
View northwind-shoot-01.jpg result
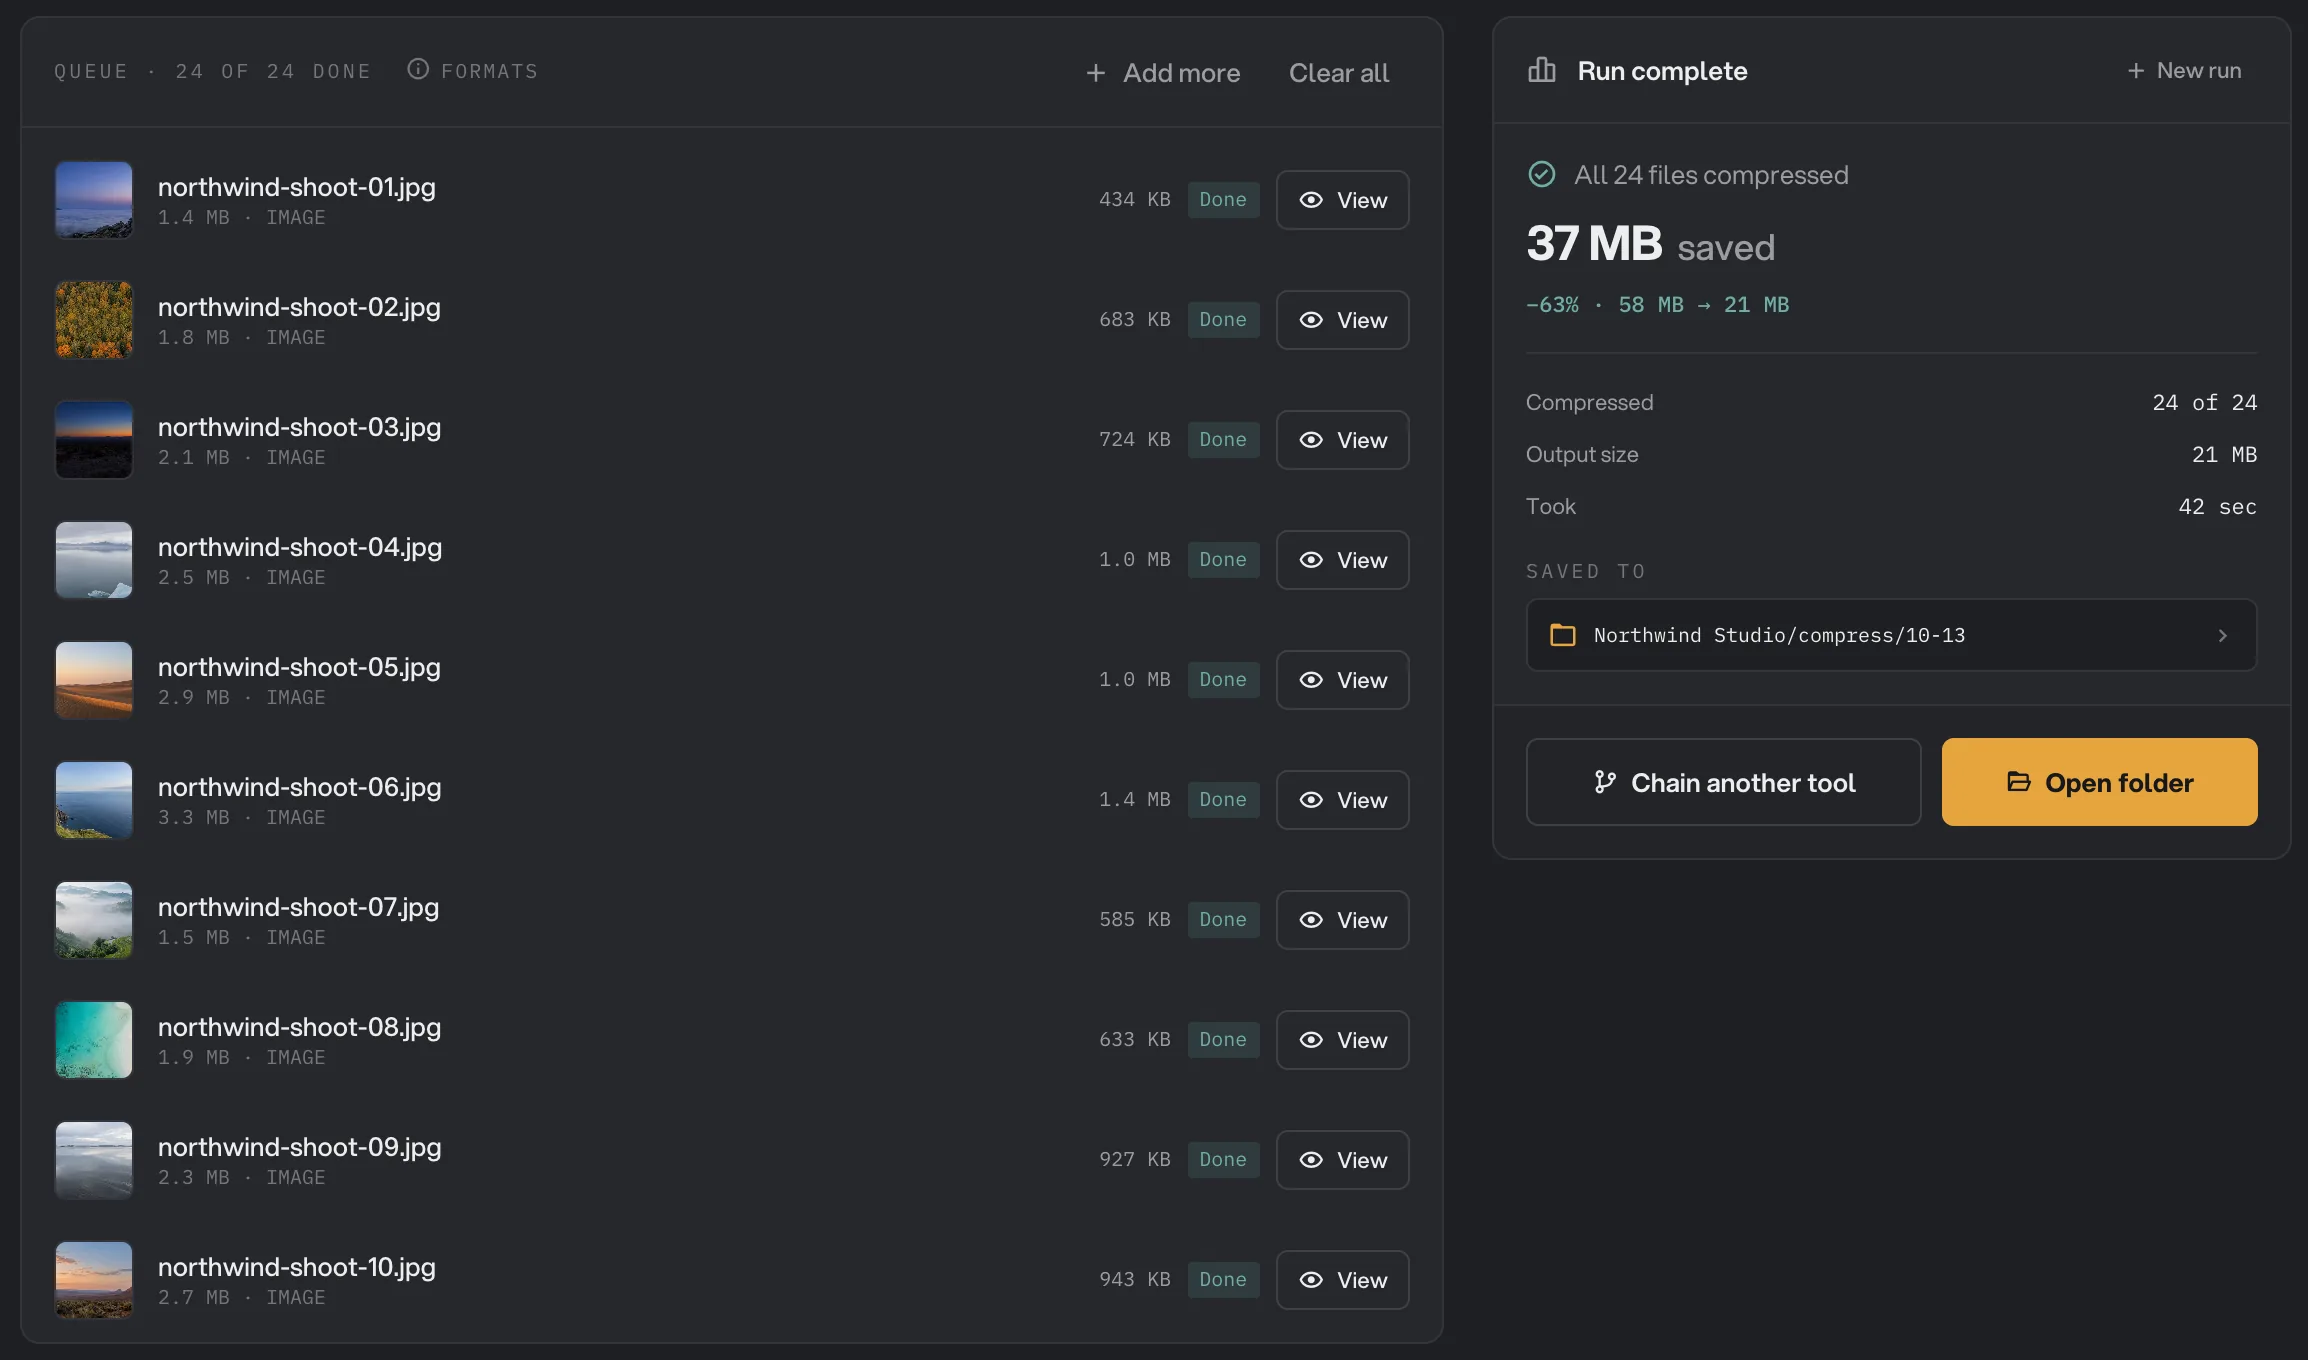[1342, 200]
